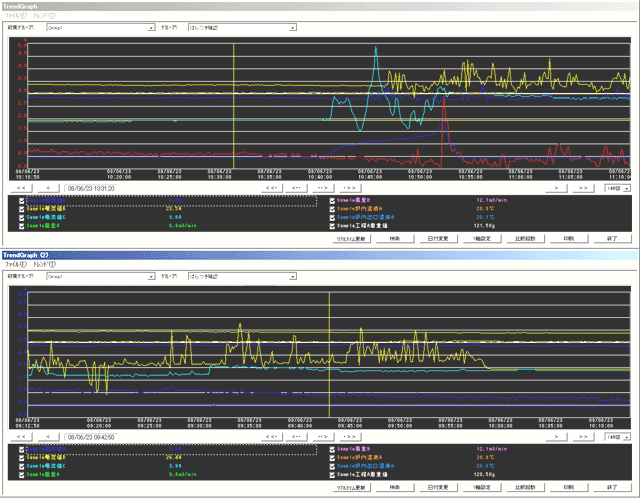Click 比較起動 button in top TrendGraph
This screenshot has width=640, height=498.
click(525, 239)
